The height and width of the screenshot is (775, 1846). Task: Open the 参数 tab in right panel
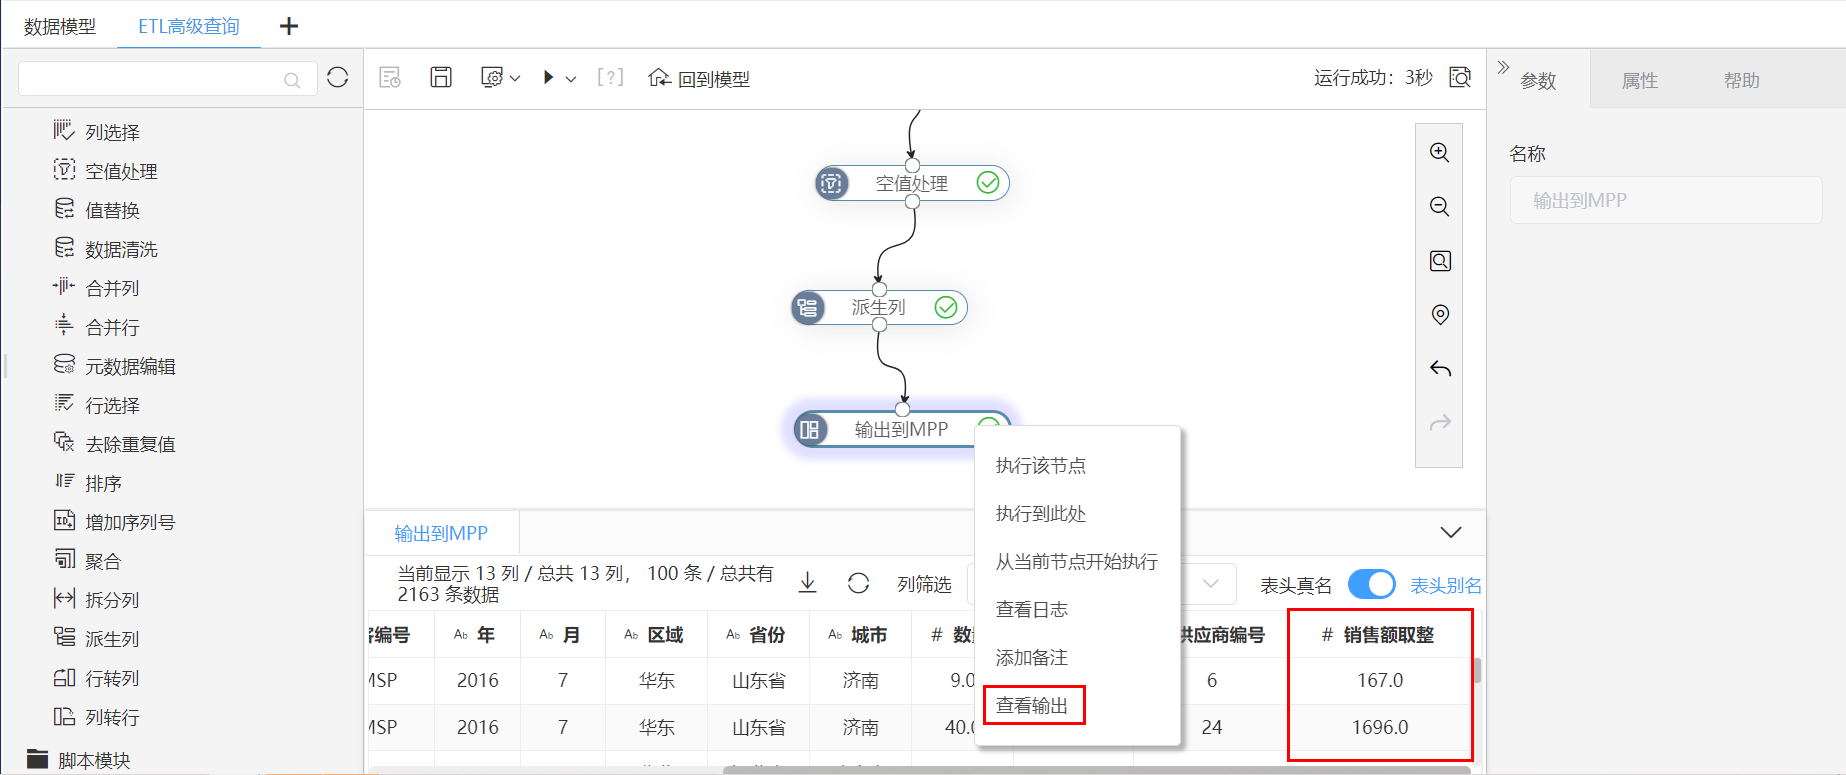click(x=1538, y=80)
